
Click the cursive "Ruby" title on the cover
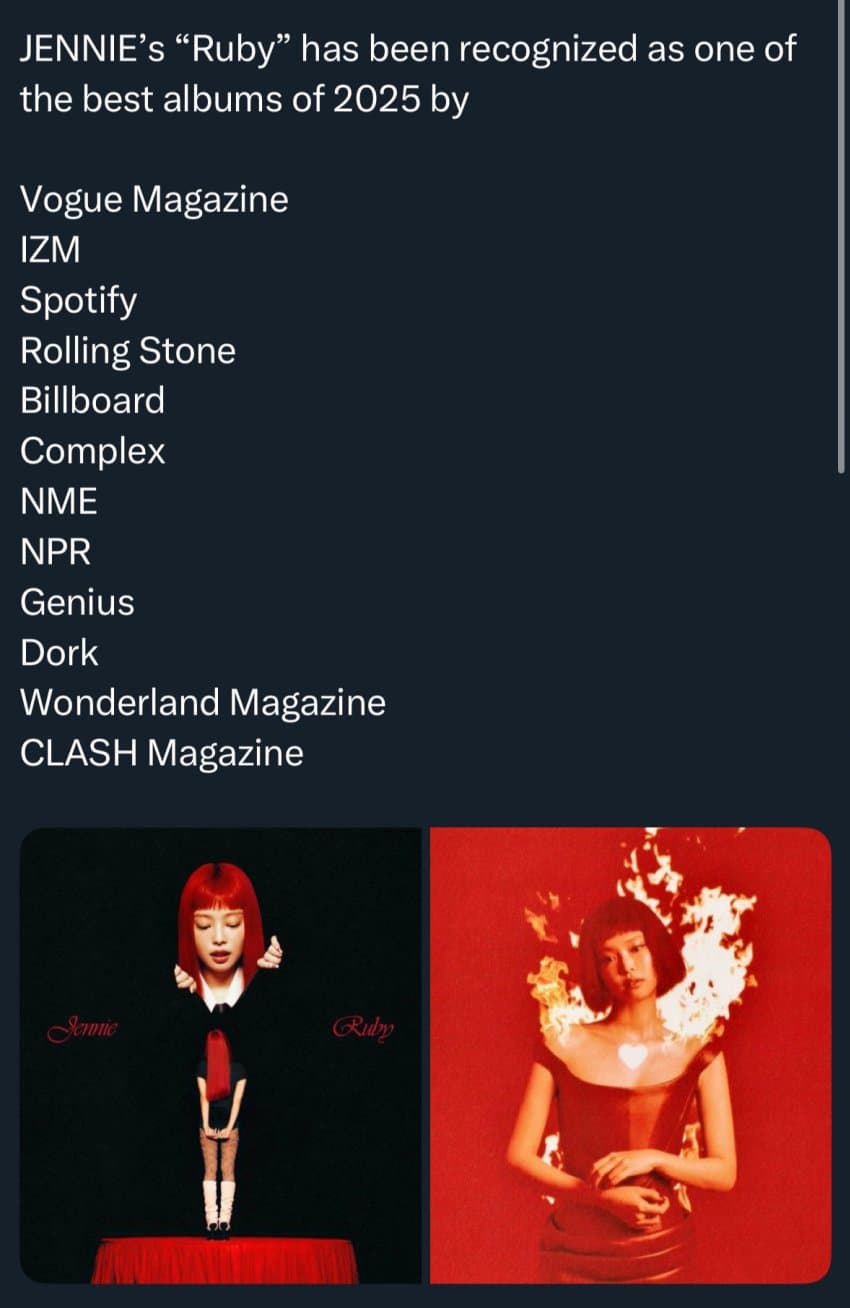click(x=363, y=1028)
